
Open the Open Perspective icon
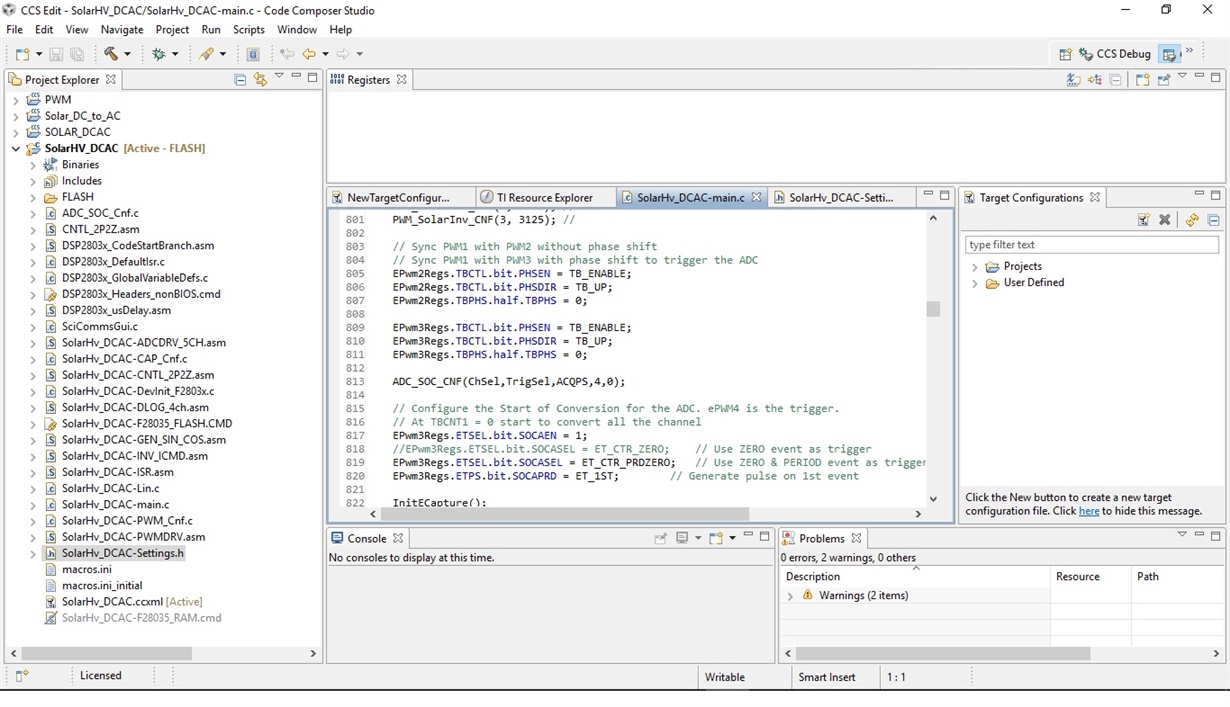click(x=1065, y=54)
